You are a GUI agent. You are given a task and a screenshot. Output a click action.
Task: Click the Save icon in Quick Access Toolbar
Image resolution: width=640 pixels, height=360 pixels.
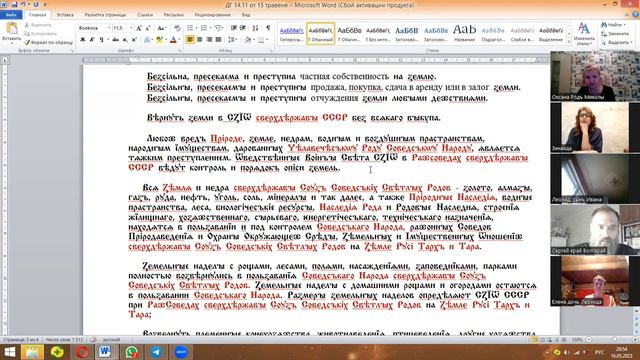point(15,4)
